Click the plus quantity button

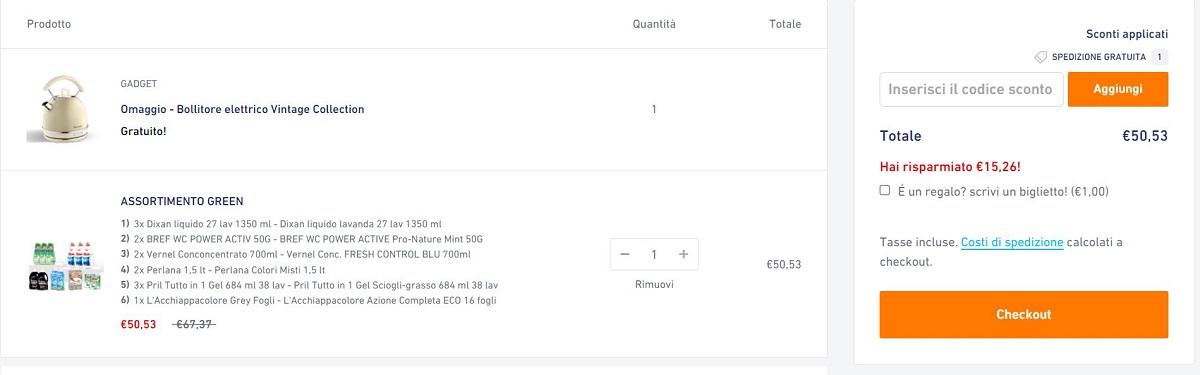pyautogui.click(x=684, y=254)
